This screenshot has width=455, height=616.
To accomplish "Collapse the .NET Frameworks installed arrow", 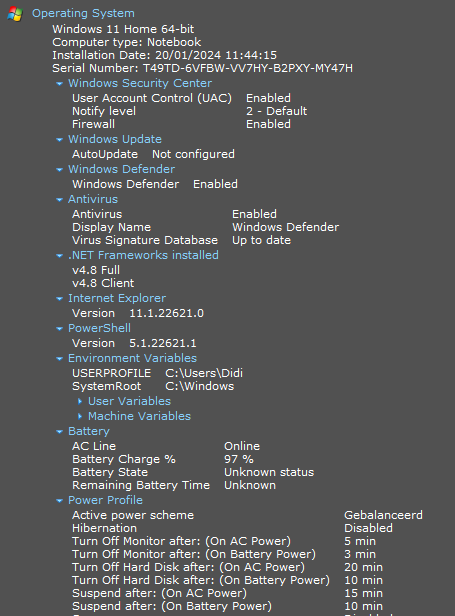I will [x=60, y=256].
